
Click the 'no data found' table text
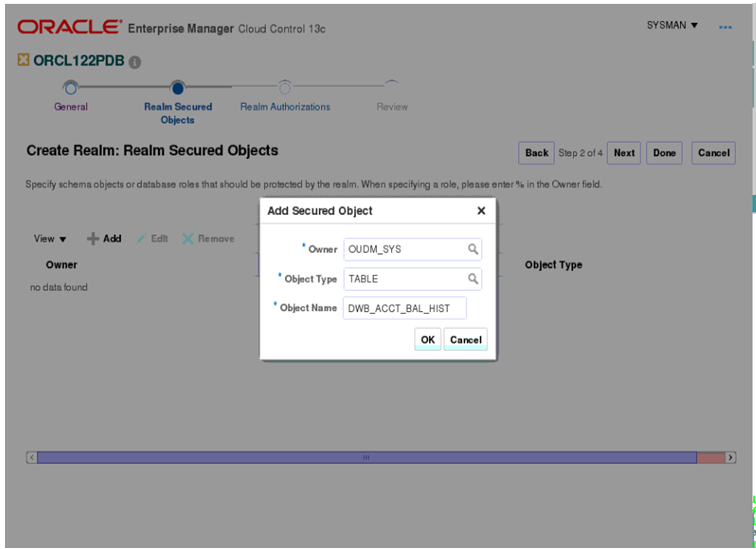(59, 287)
